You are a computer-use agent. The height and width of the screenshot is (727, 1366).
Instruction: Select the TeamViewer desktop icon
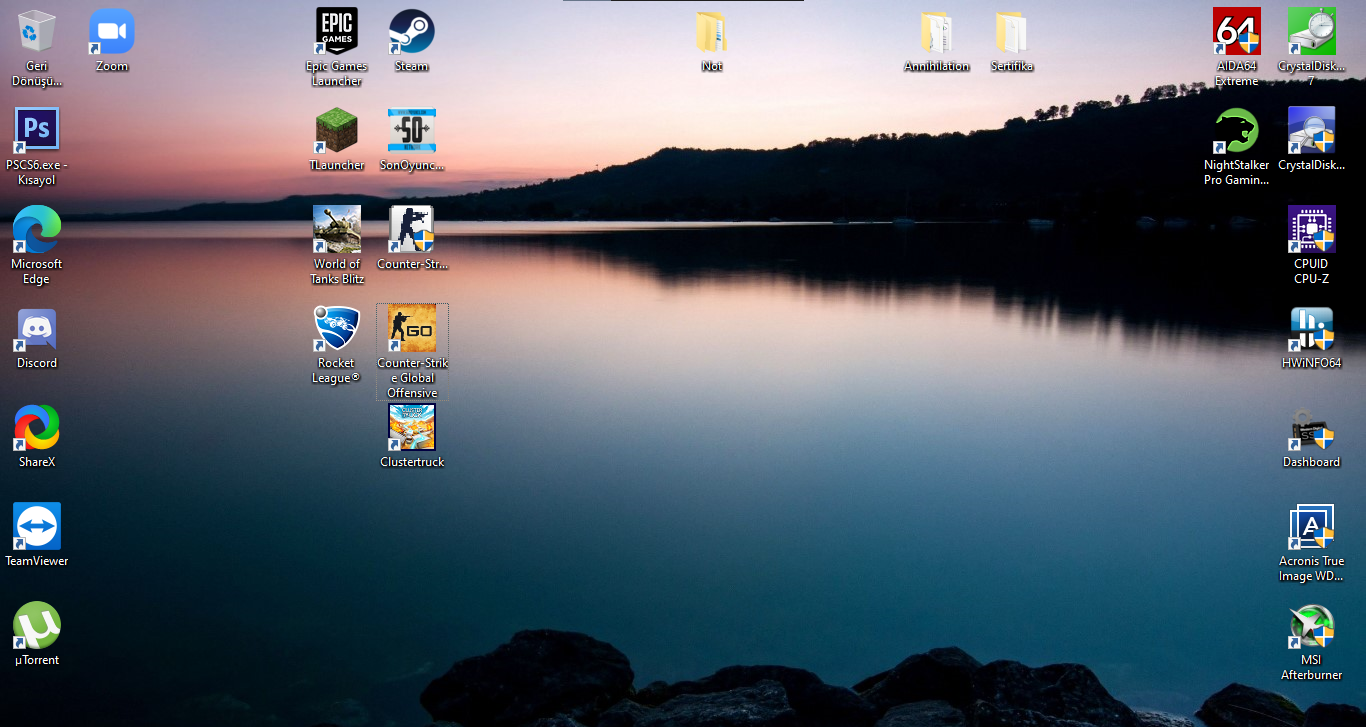[x=37, y=527]
